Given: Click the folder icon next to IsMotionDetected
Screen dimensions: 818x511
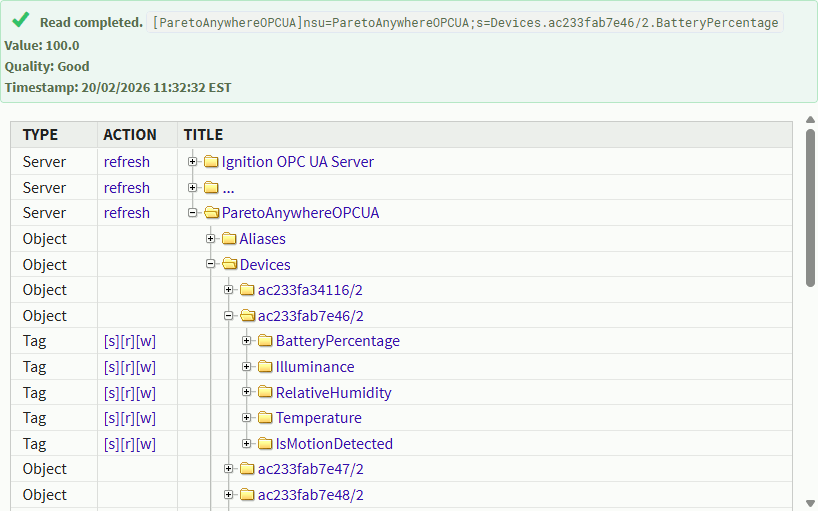Looking at the screenshot, I should [265, 444].
